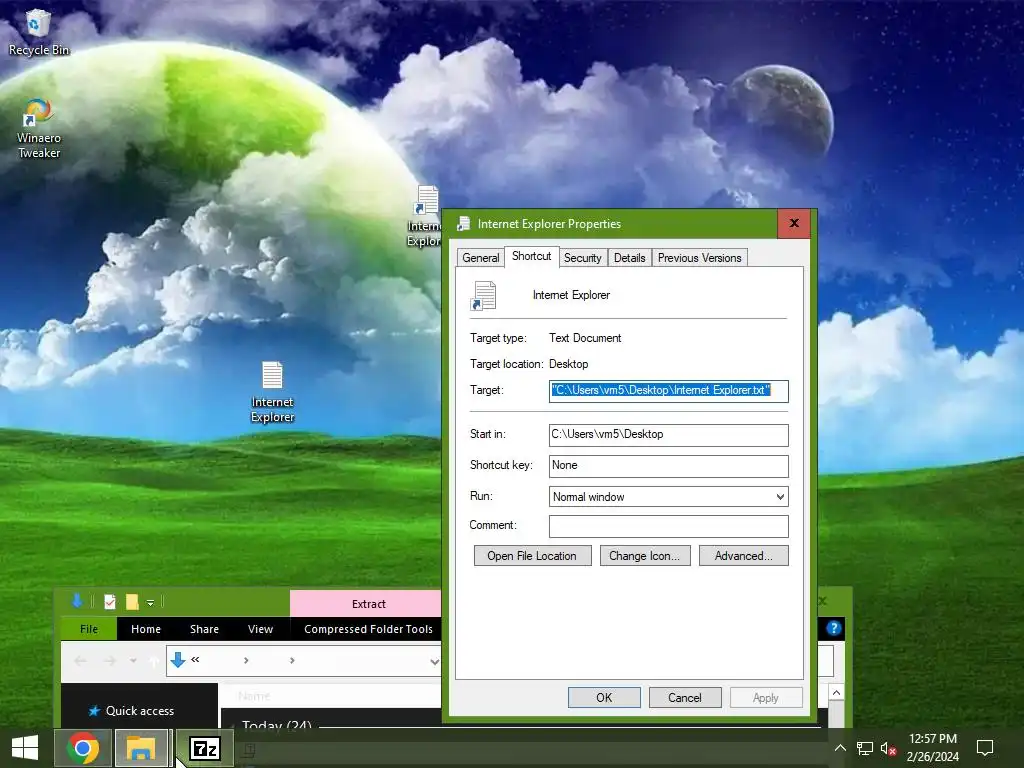Open the Home ribbon tab in Explorer
The image size is (1024, 768).
point(146,629)
